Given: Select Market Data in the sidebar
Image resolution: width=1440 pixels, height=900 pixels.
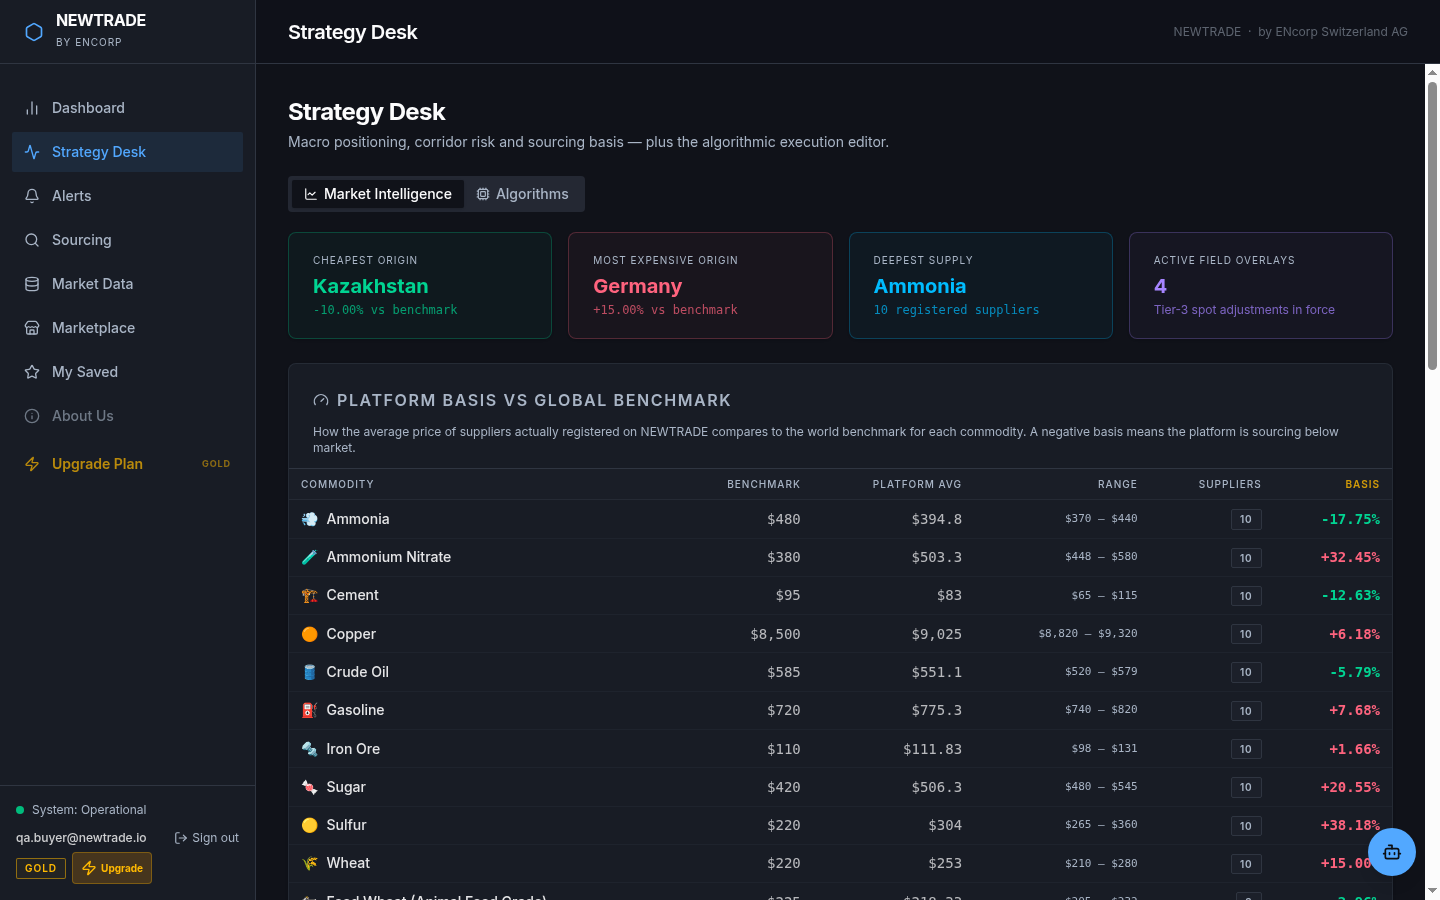Looking at the screenshot, I should [127, 284].
